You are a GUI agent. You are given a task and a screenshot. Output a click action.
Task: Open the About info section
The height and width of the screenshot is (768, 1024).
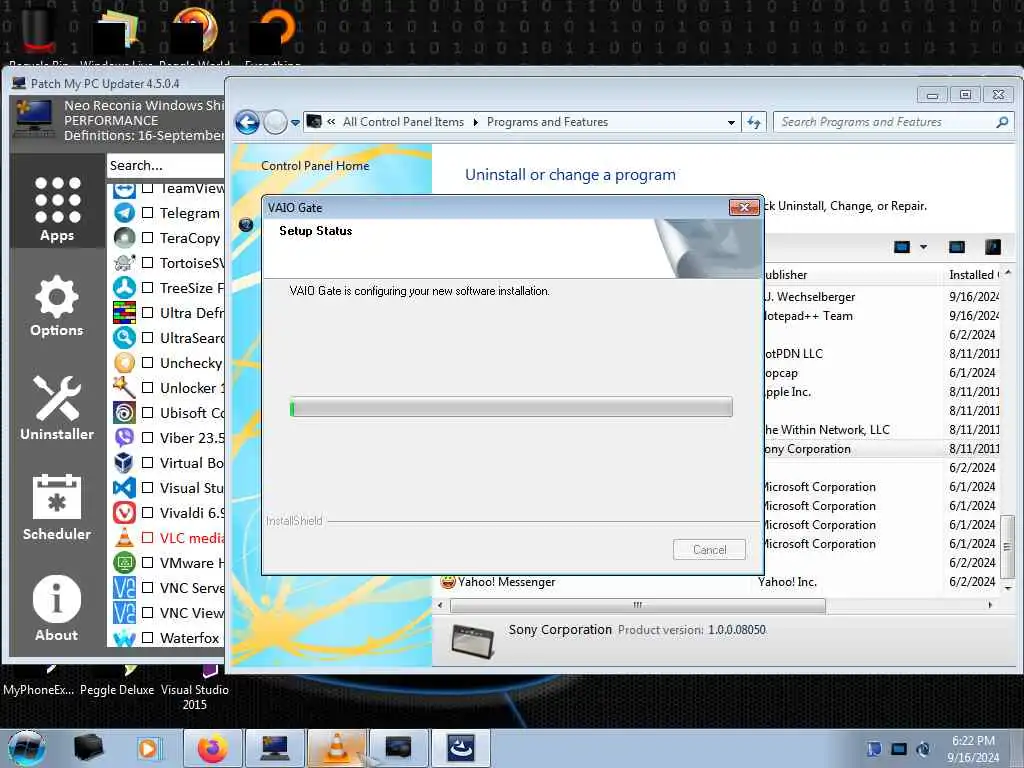click(x=57, y=608)
